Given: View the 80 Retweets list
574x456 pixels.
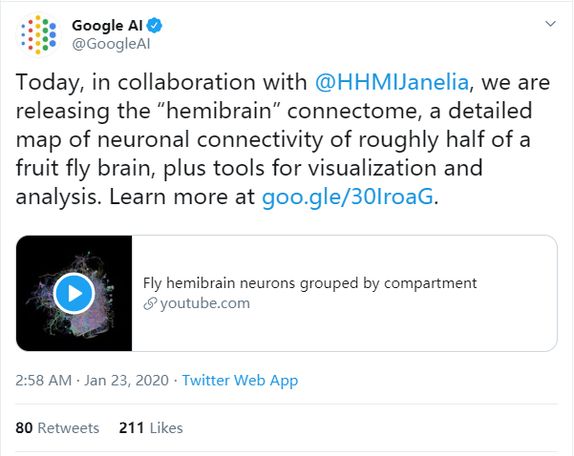Looking at the screenshot, I should tap(57, 428).
